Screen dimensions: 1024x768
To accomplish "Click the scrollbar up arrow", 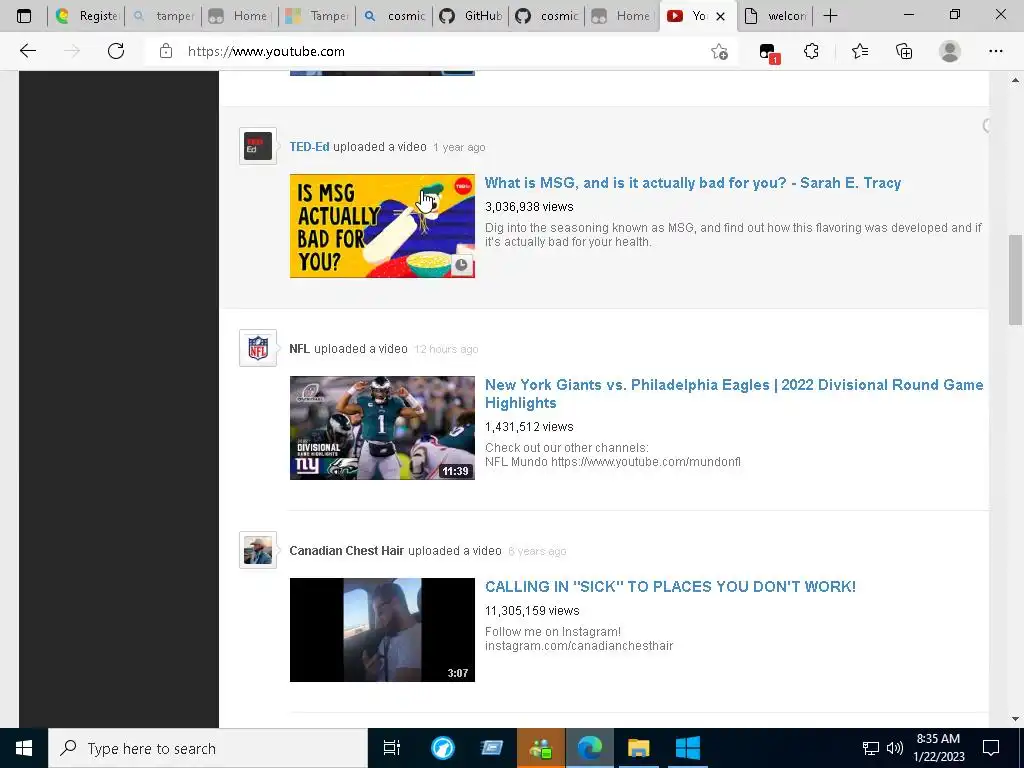I will tap(1015, 80).
